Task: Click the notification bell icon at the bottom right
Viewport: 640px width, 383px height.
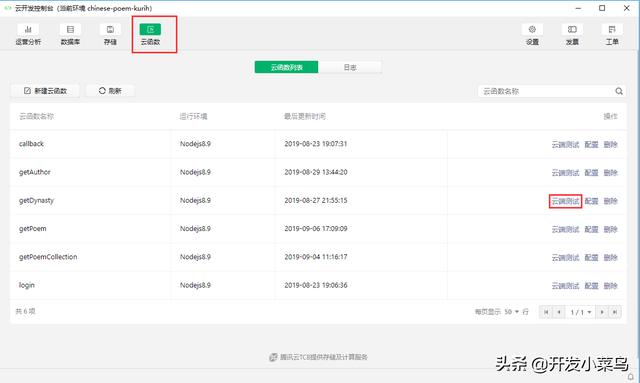Action: pyautogui.click(x=631, y=376)
